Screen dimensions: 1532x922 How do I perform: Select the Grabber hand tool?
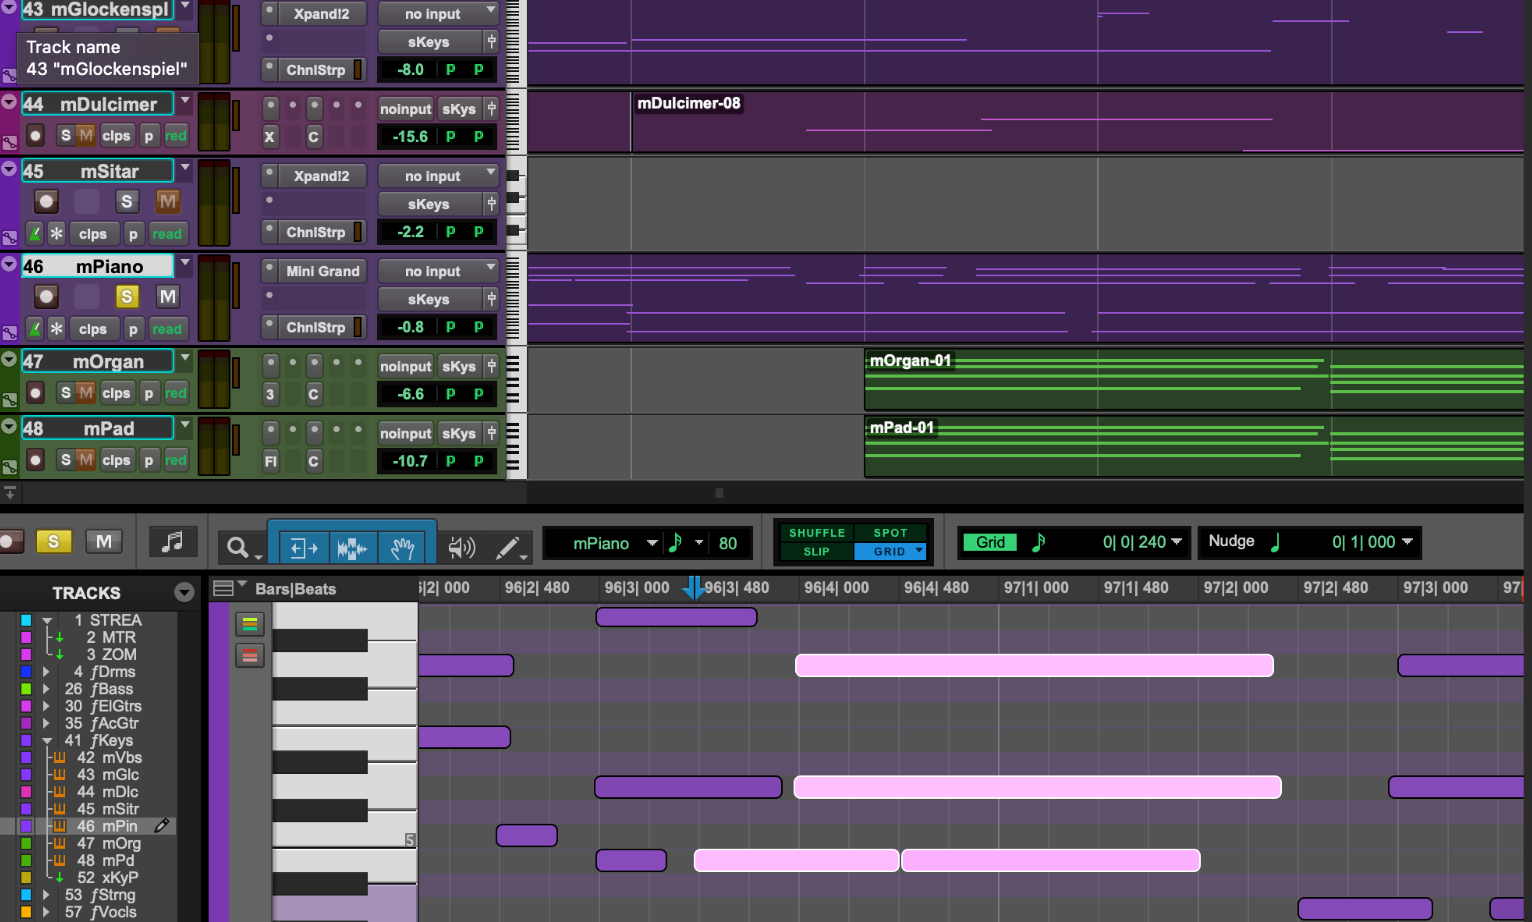coord(402,547)
